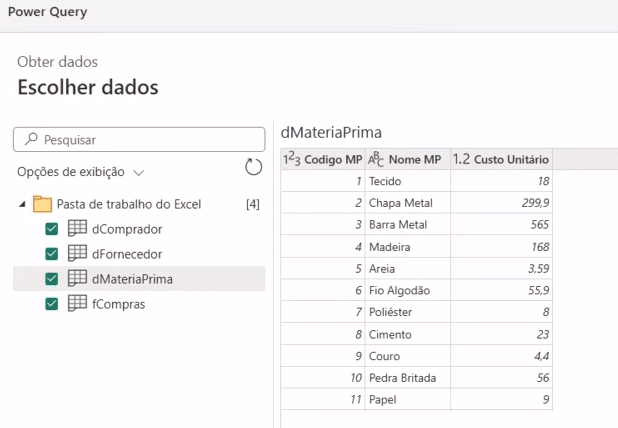Viewport: 618px width, 428px height.
Task: Click the 299,9 cost value
Action: click(x=535, y=203)
